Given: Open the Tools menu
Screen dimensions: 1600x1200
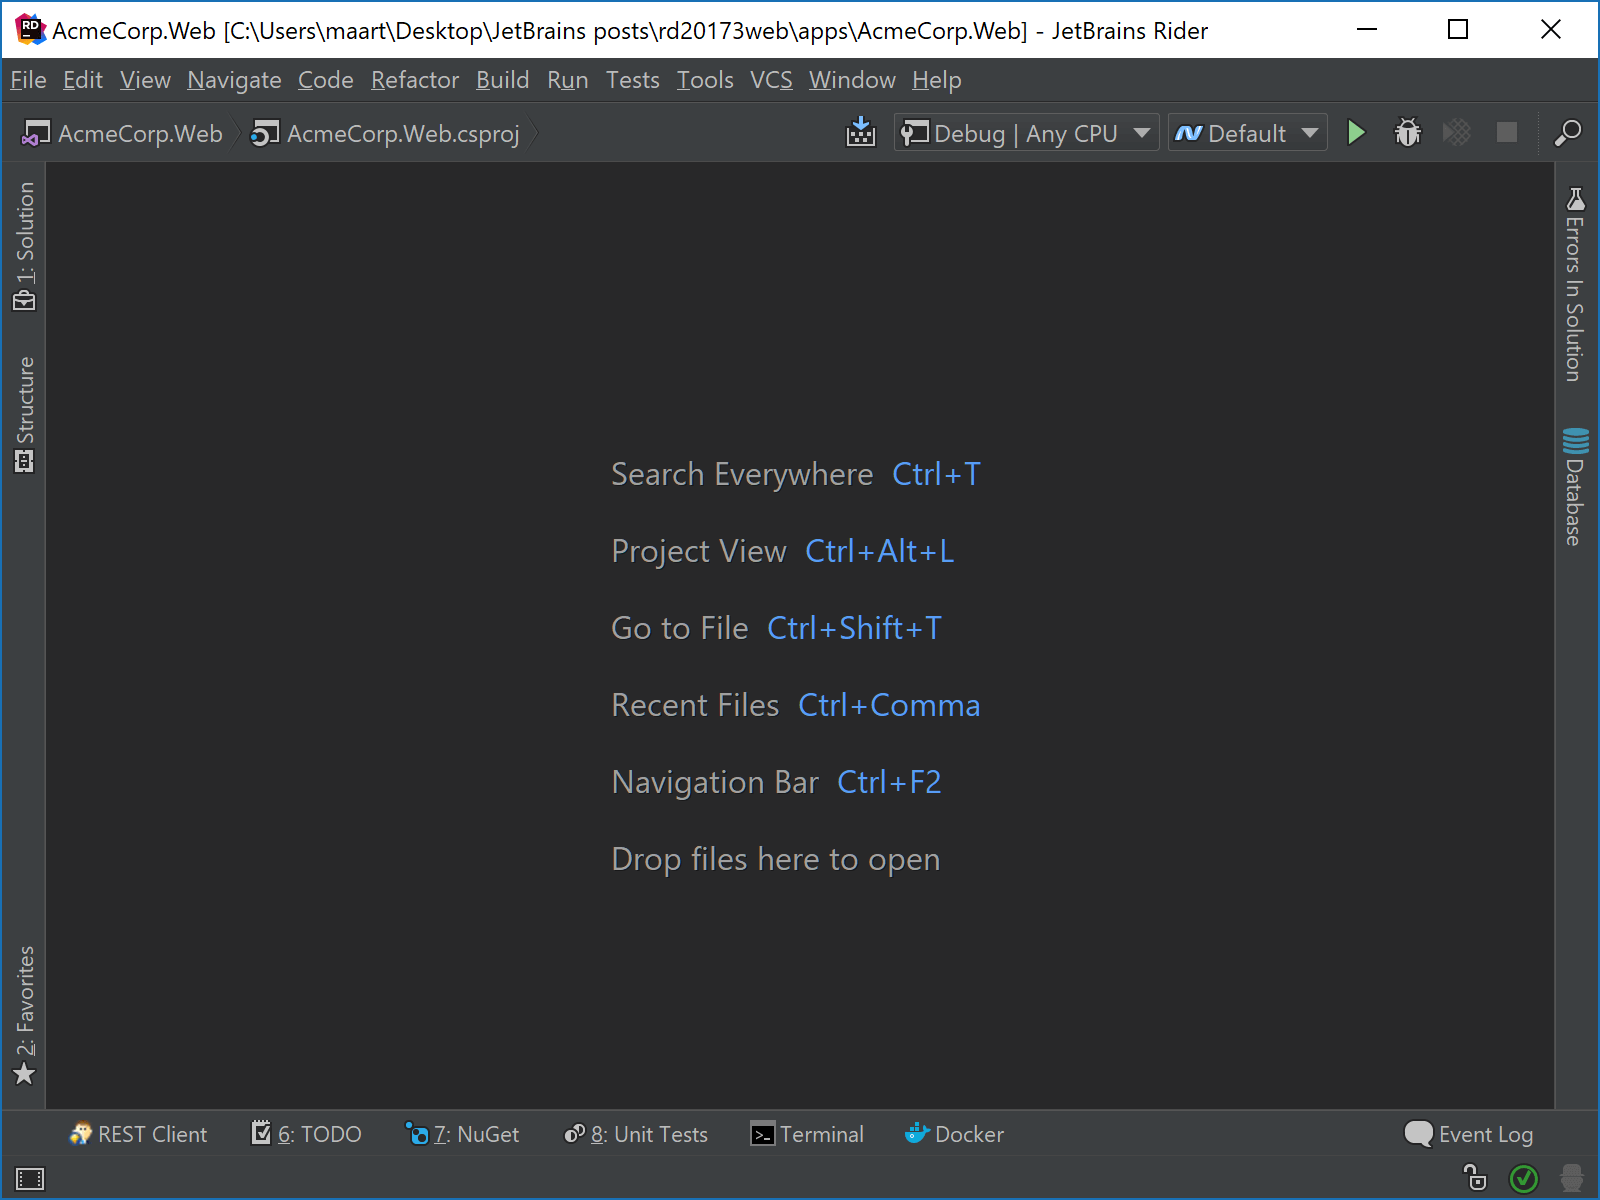Looking at the screenshot, I should tap(705, 80).
